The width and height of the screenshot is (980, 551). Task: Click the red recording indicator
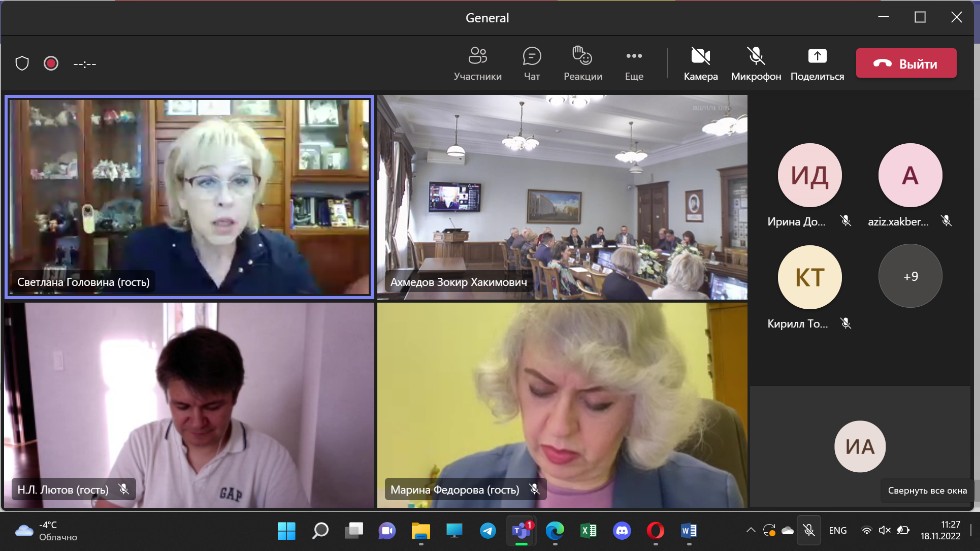pos(51,63)
